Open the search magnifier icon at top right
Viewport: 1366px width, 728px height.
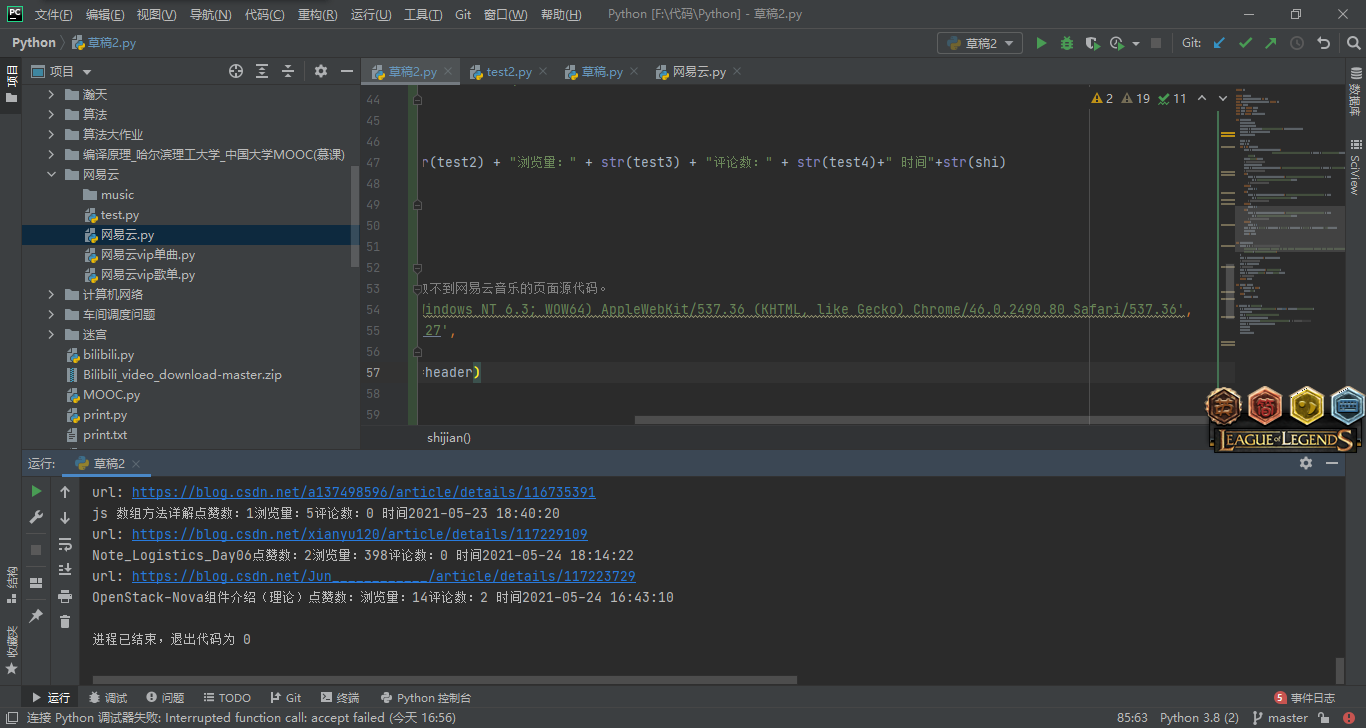1351,43
